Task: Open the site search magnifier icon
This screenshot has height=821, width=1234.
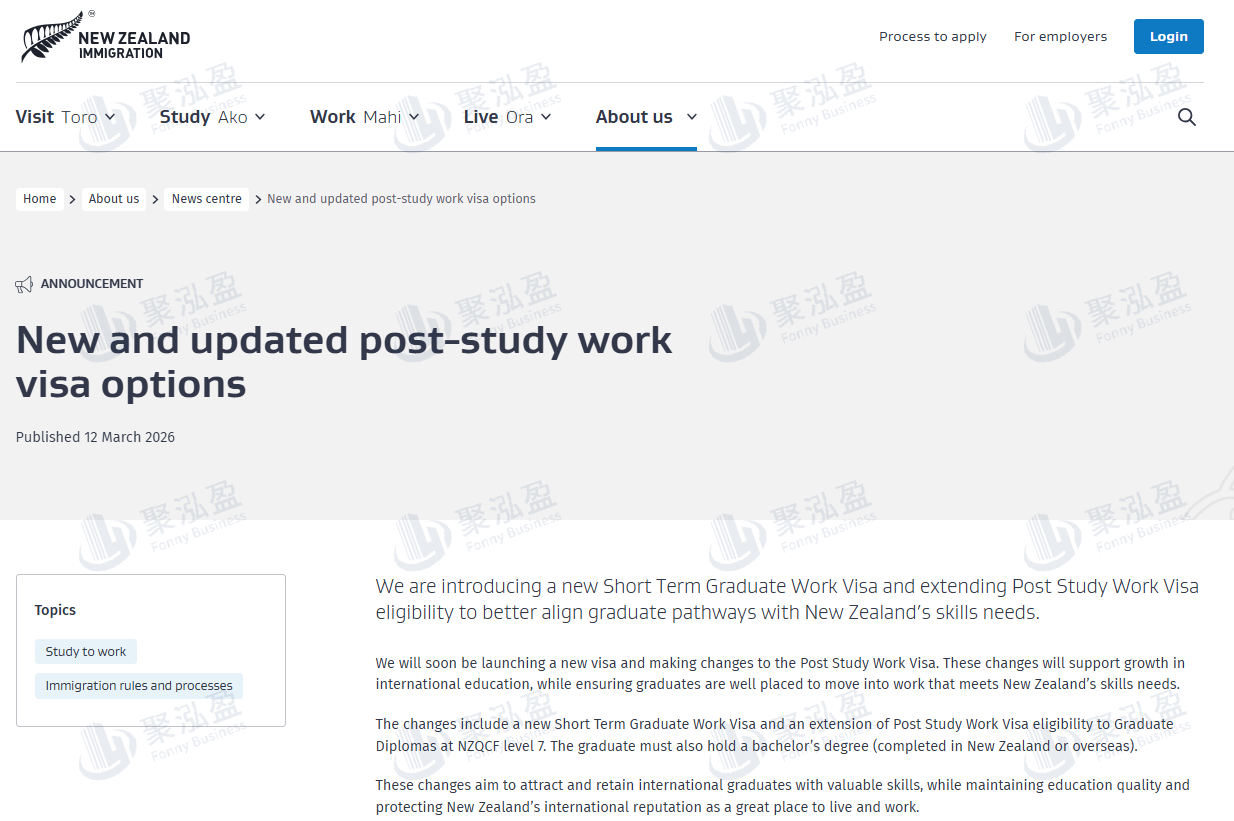Action: coord(1186,117)
